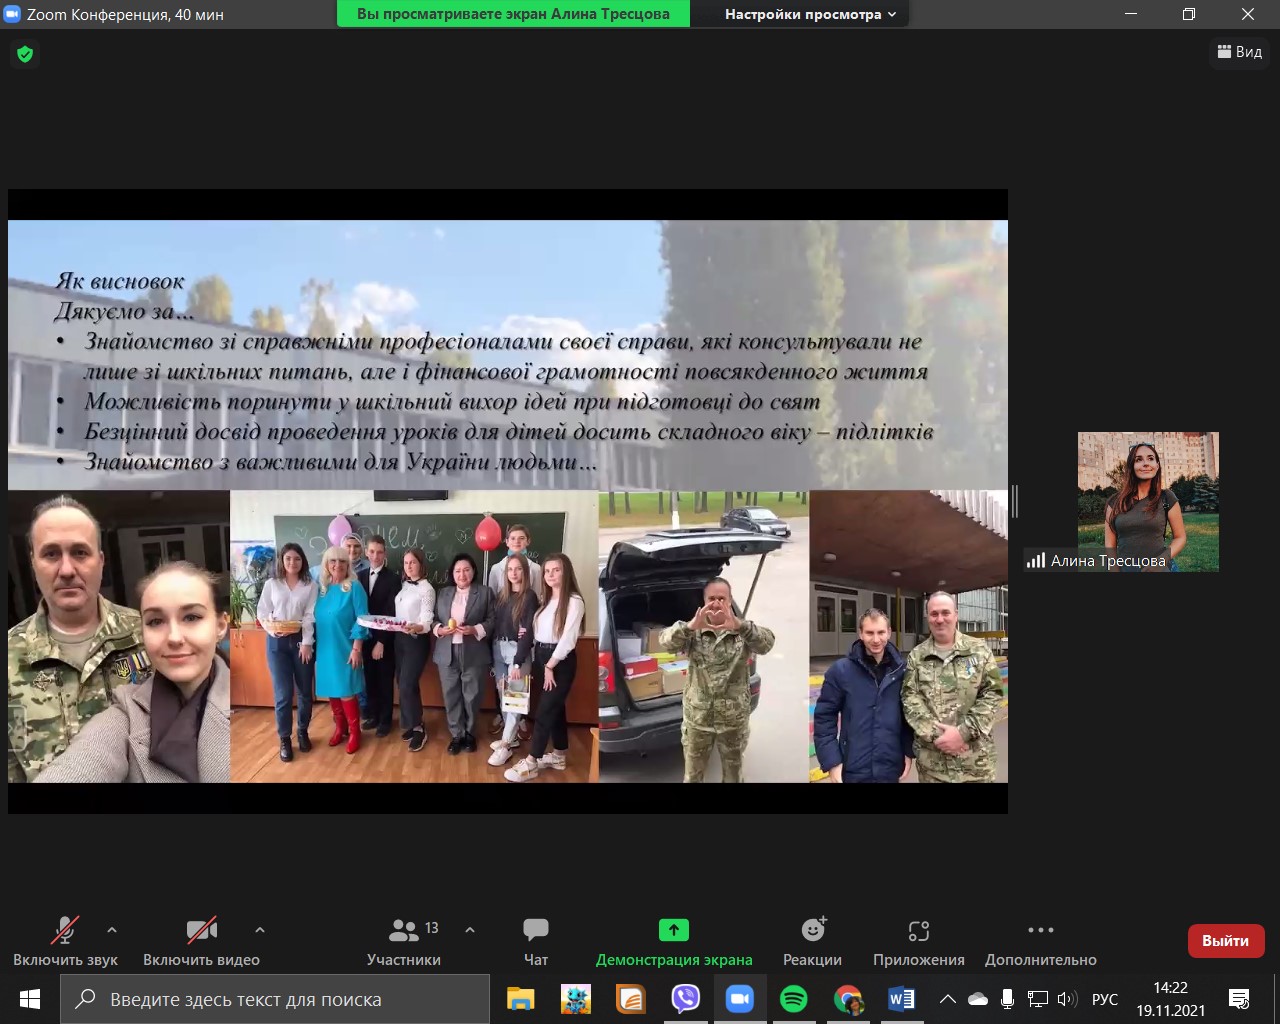Viewport: 1280px width, 1024px height.
Task: Expand audio options arrow next to microphone
Action: pyautogui.click(x=112, y=930)
